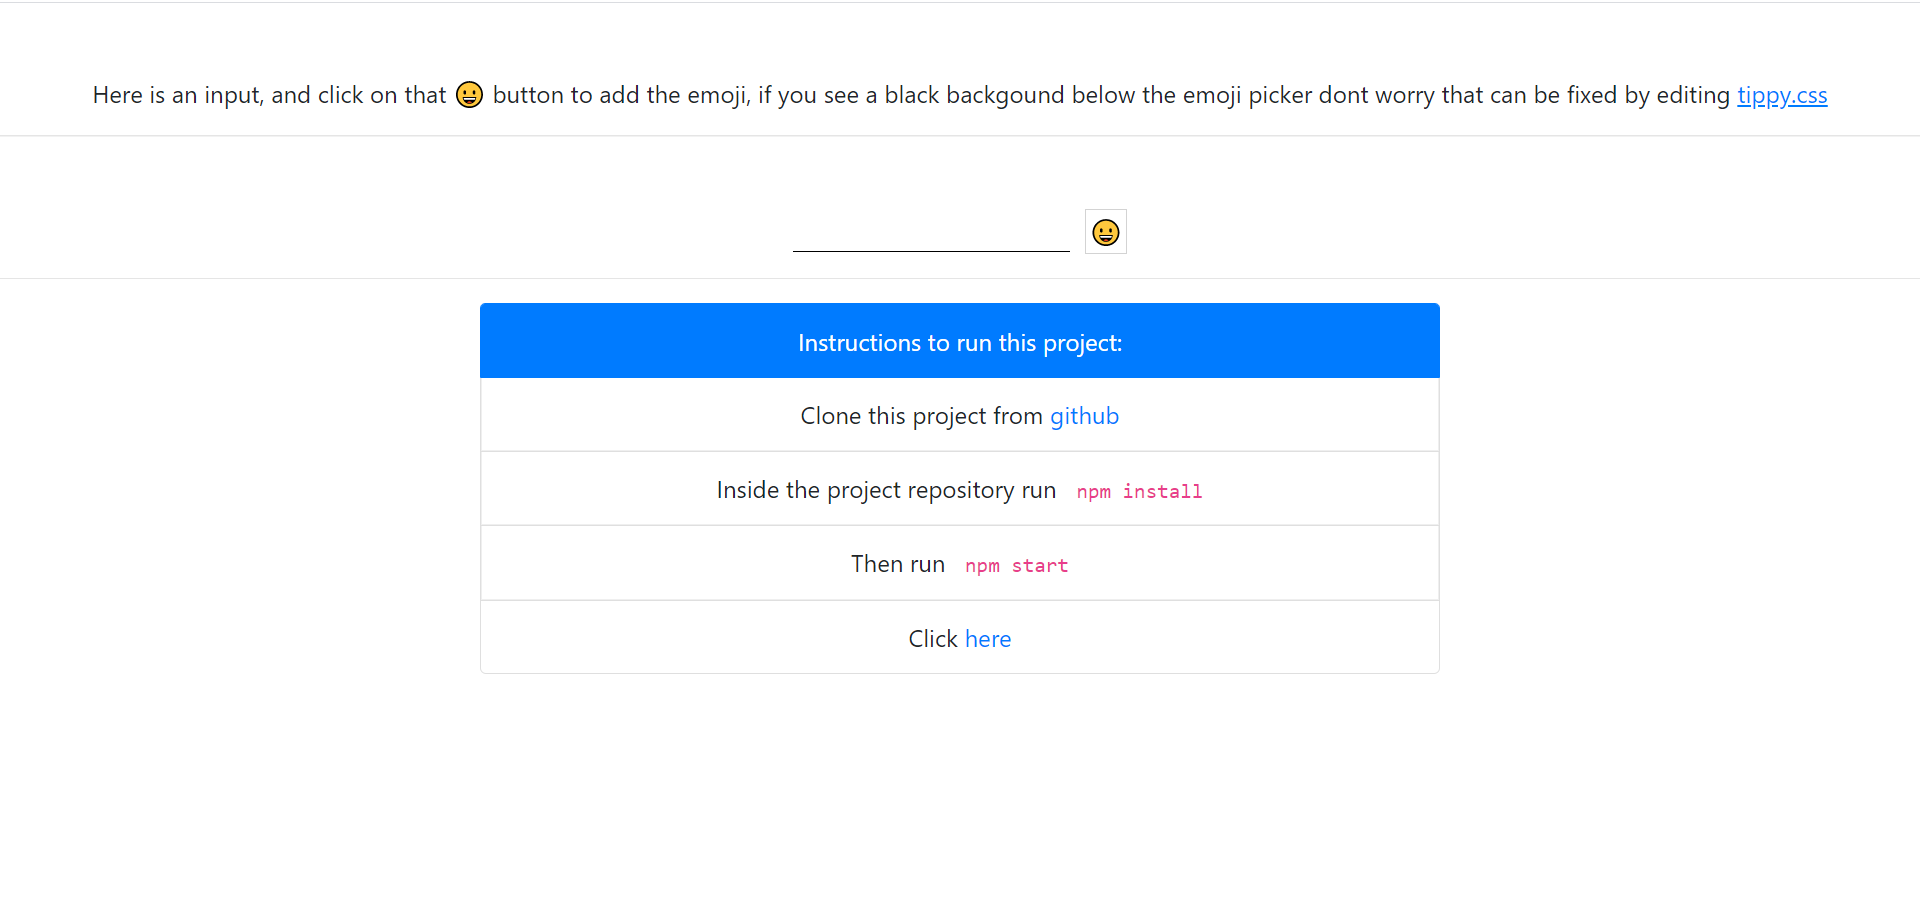Select the grinning emoji beside the input
The height and width of the screenshot is (917, 1920).
(1105, 231)
